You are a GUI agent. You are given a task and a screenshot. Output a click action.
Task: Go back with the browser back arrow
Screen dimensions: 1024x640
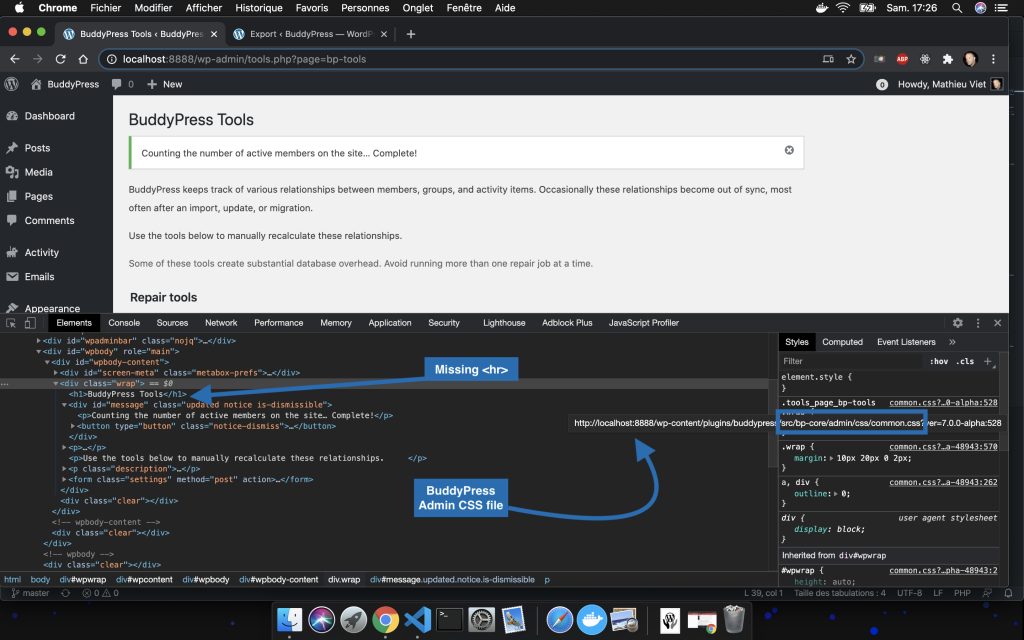(15, 59)
